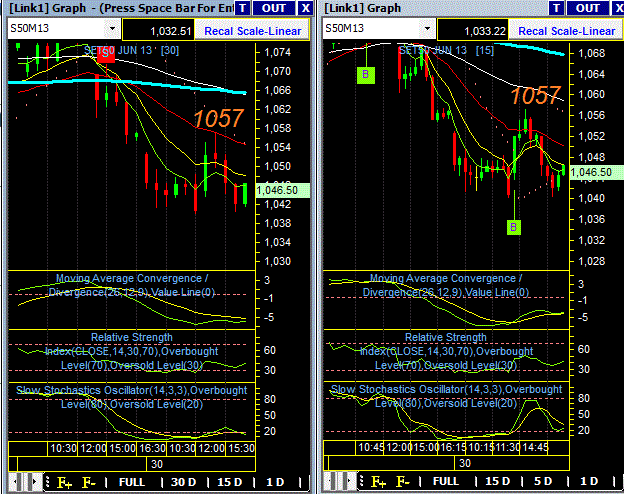The height and width of the screenshot is (494, 624).
Task: Select the 30 D range tab in left graph
Action: click(183, 482)
